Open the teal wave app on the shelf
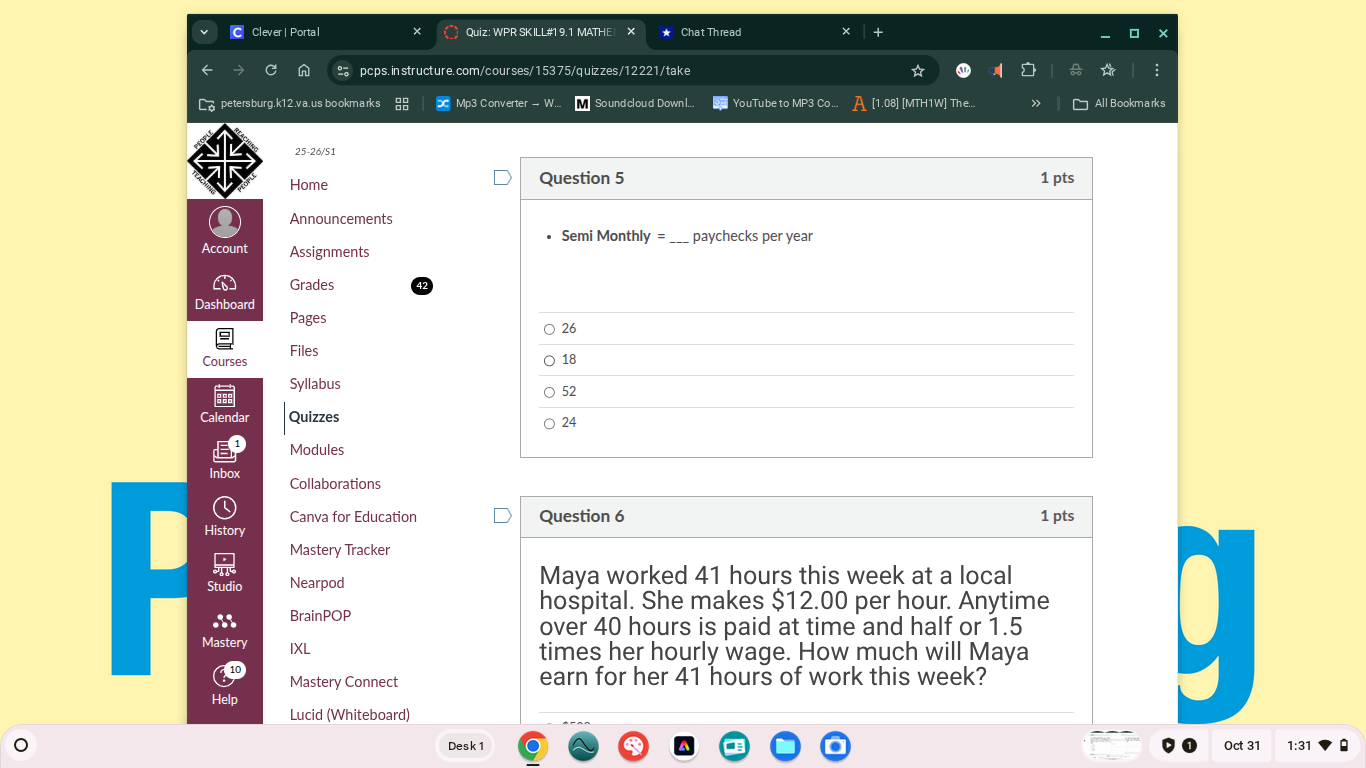 583,746
